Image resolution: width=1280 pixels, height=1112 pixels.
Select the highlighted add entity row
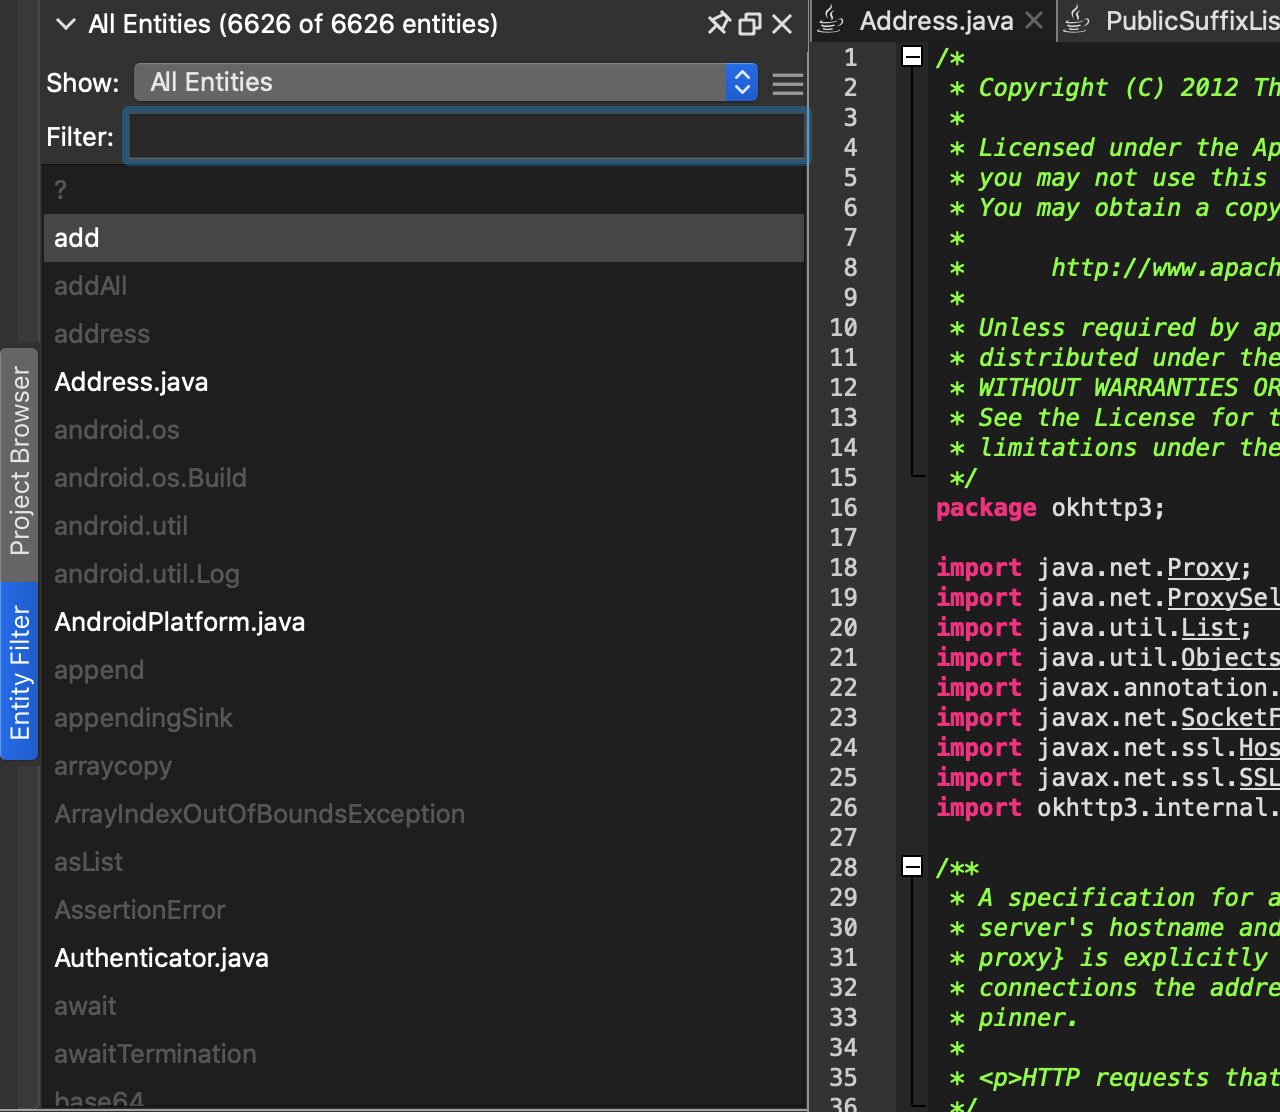(77, 238)
